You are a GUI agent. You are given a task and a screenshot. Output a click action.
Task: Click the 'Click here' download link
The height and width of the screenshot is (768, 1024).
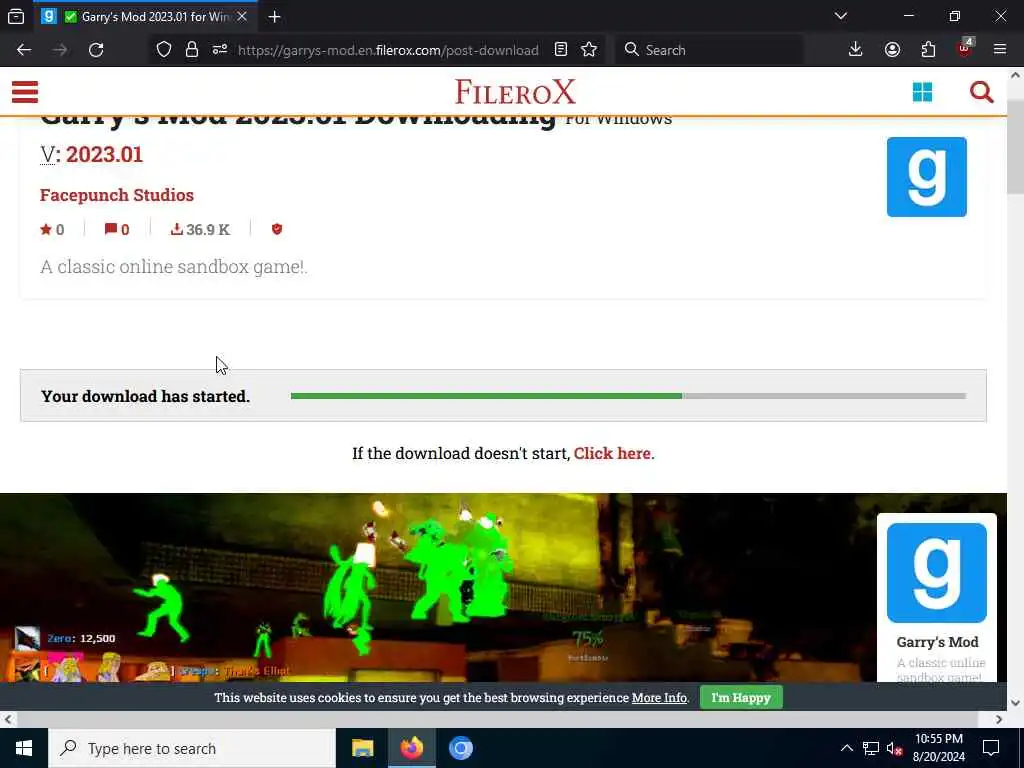click(x=612, y=453)
